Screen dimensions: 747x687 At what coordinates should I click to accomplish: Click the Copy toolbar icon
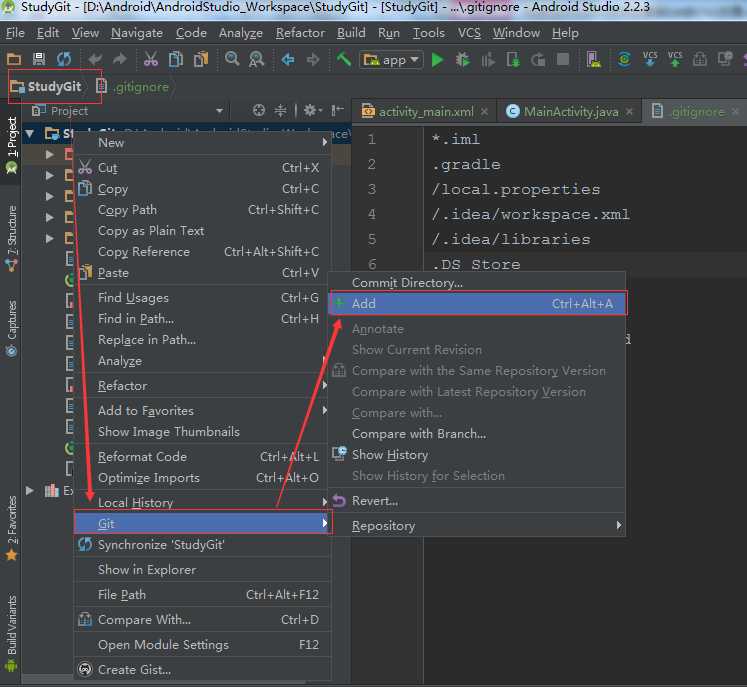click(x=176, y=60)
